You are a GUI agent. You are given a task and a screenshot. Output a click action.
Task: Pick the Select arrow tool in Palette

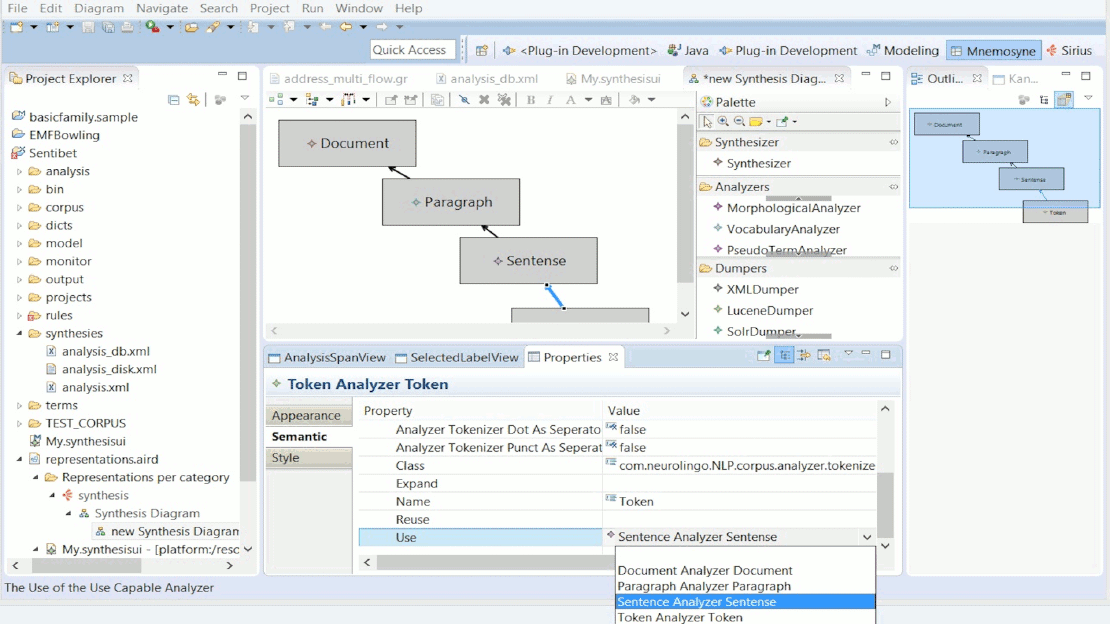706,122
